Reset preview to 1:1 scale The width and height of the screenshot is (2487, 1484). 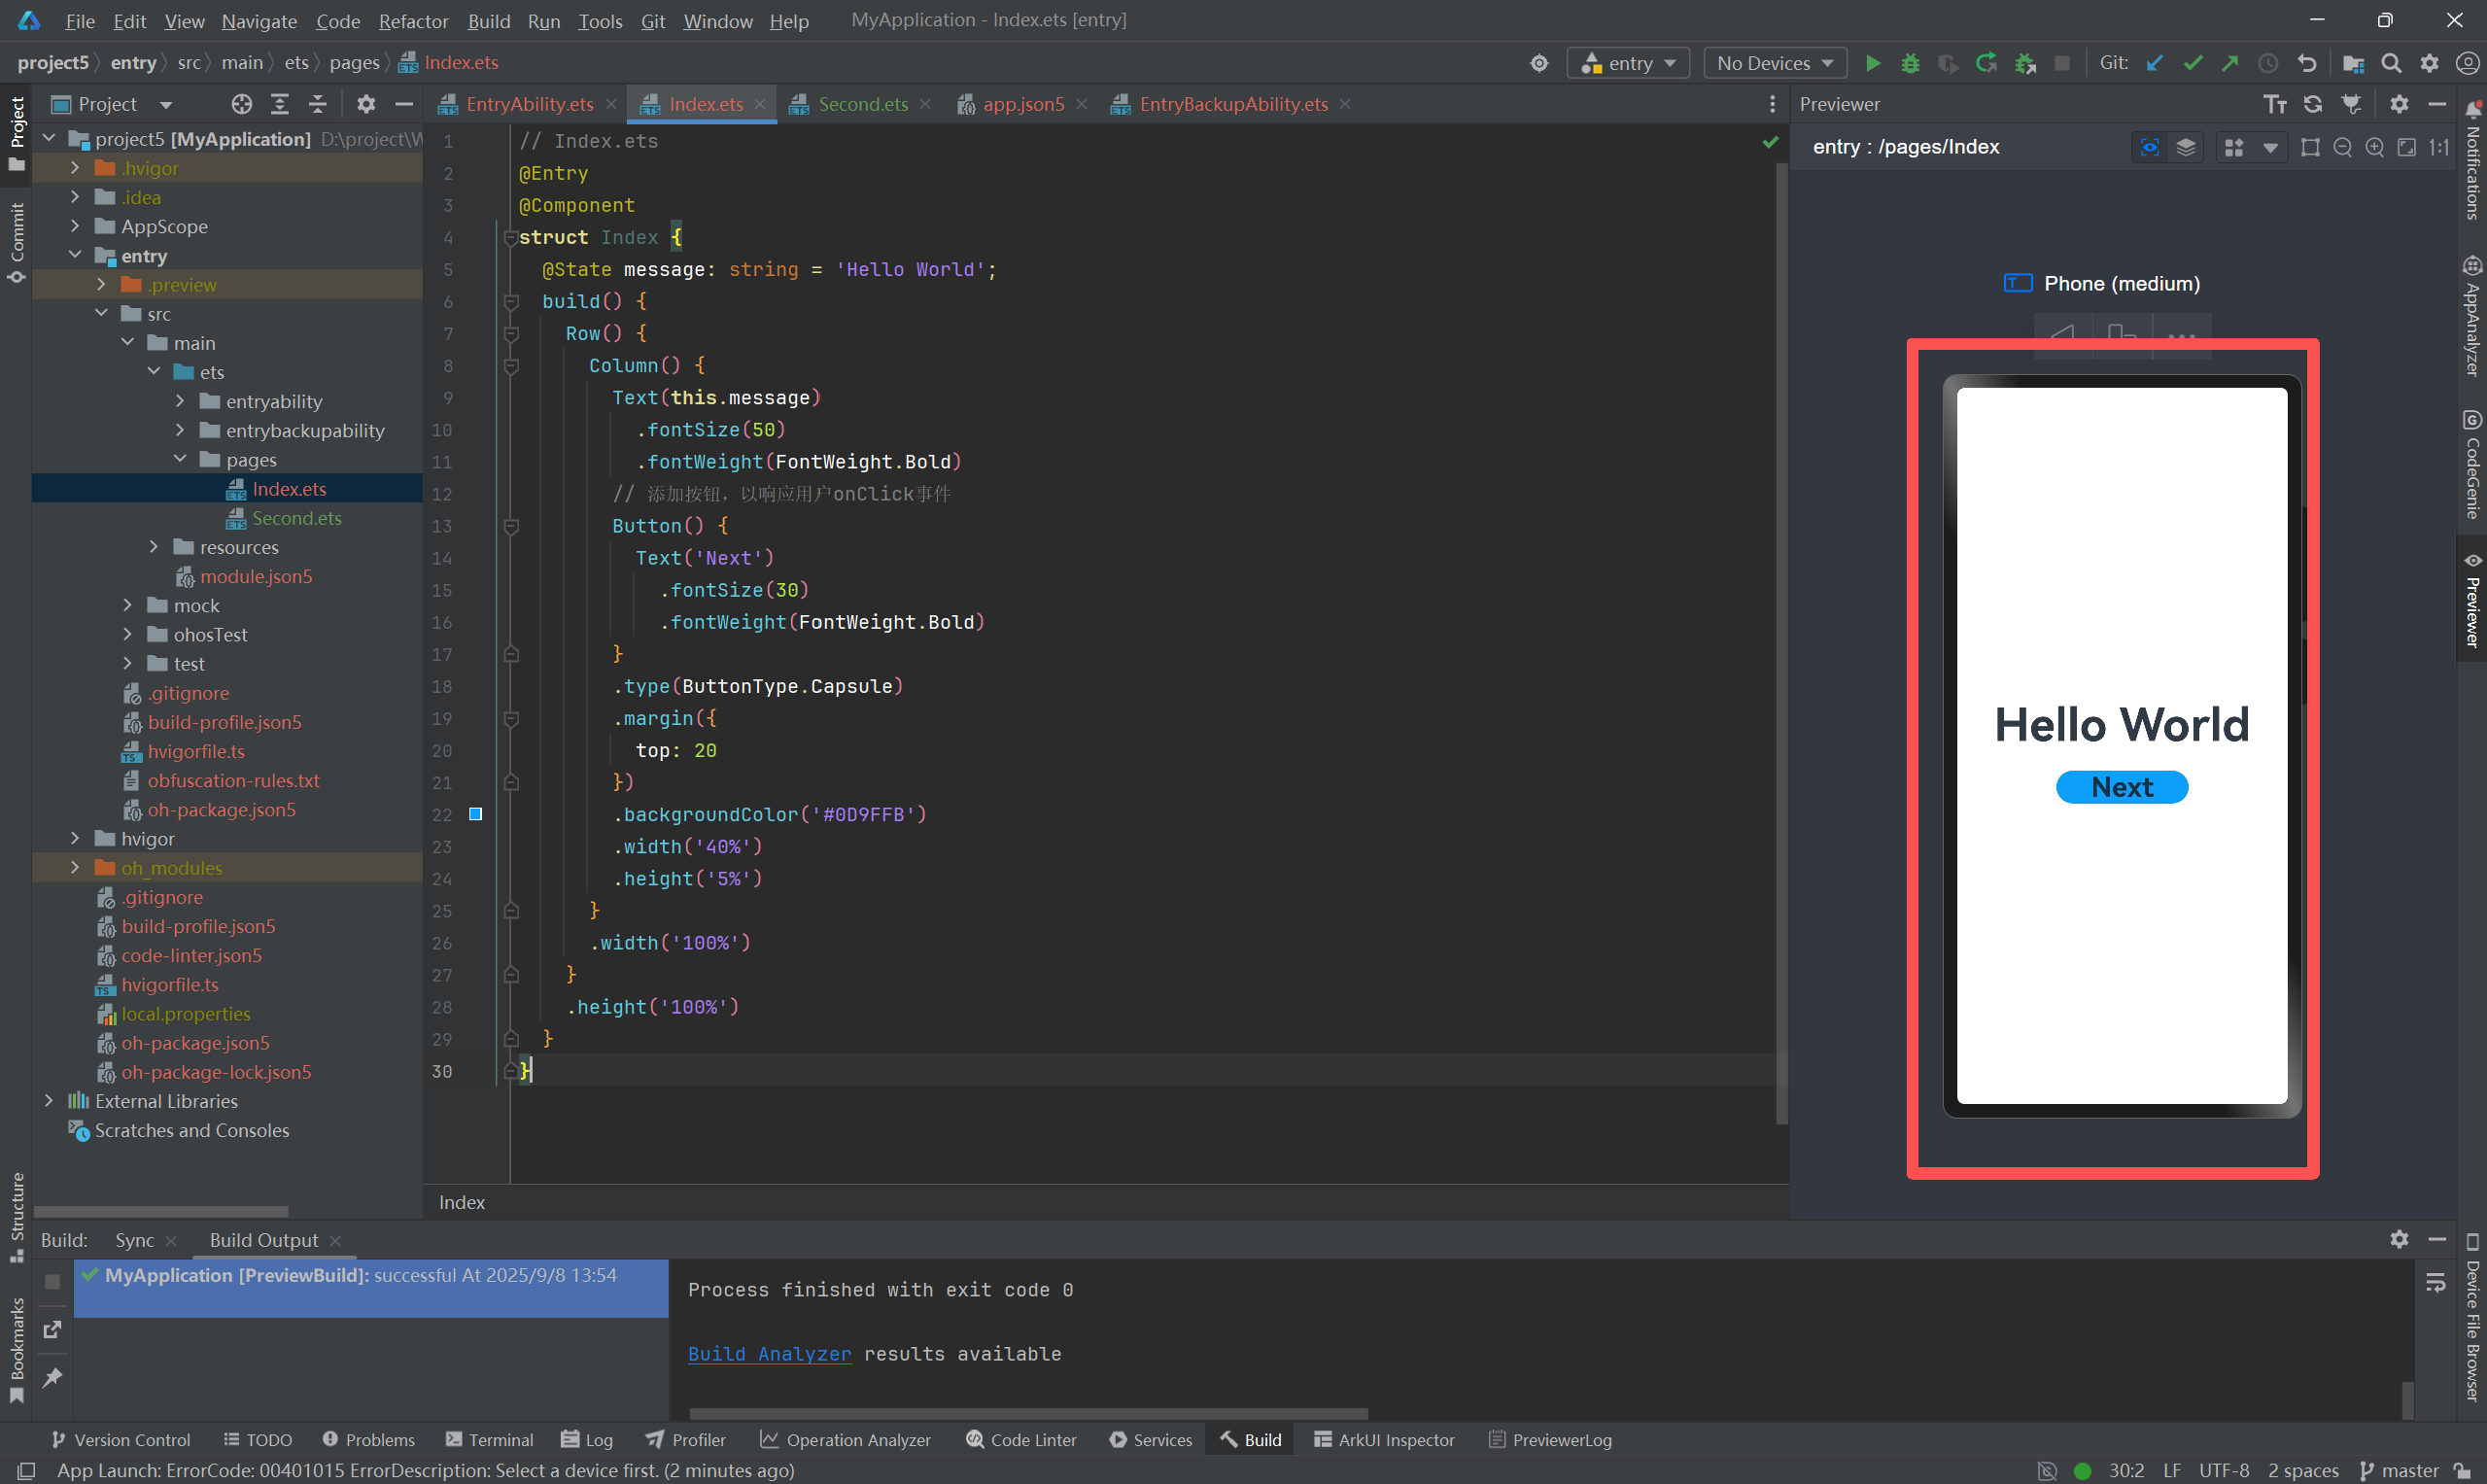[2439, 147]
